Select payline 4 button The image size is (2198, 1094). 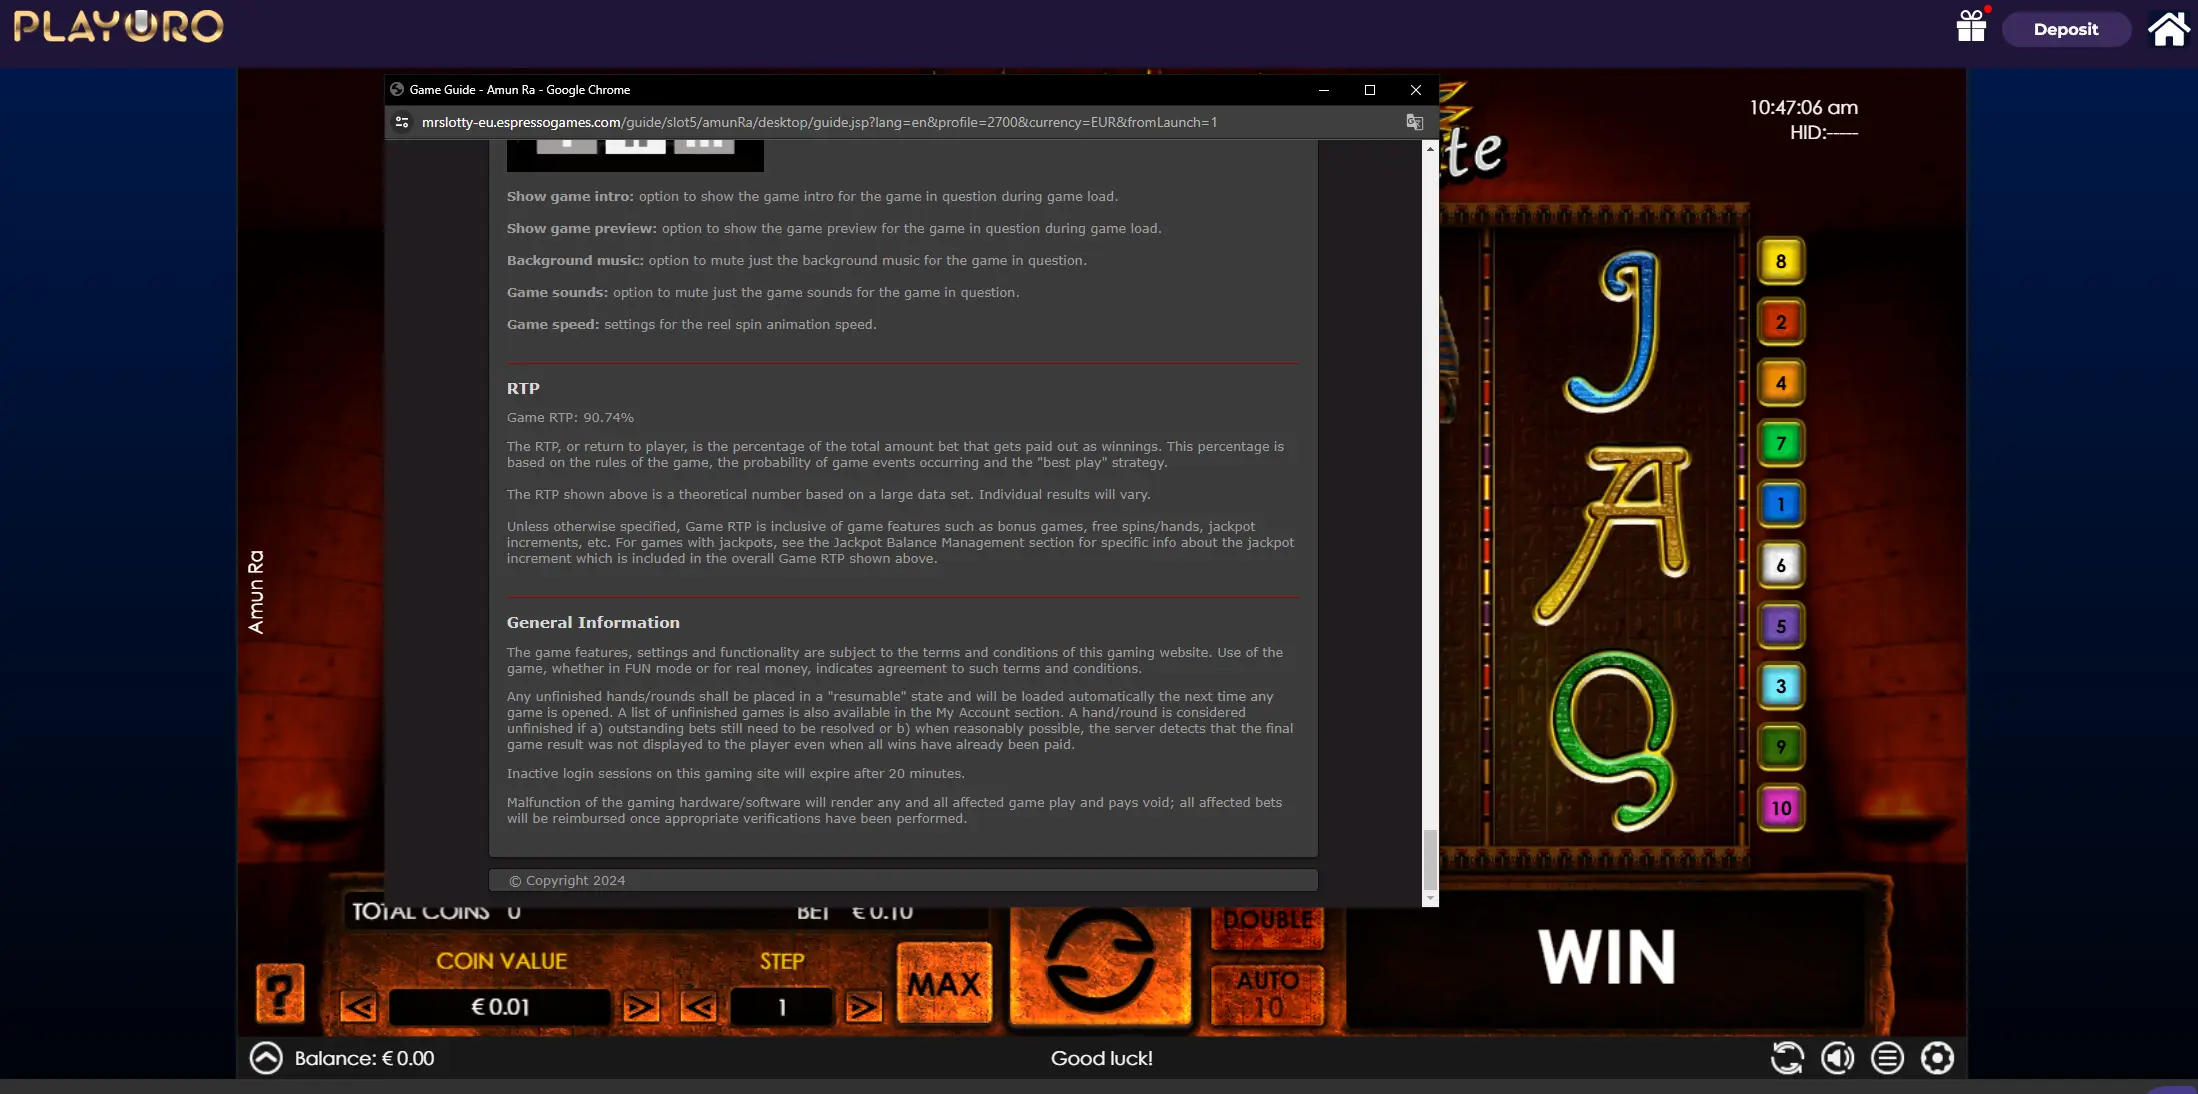(x=1781, y=383)
